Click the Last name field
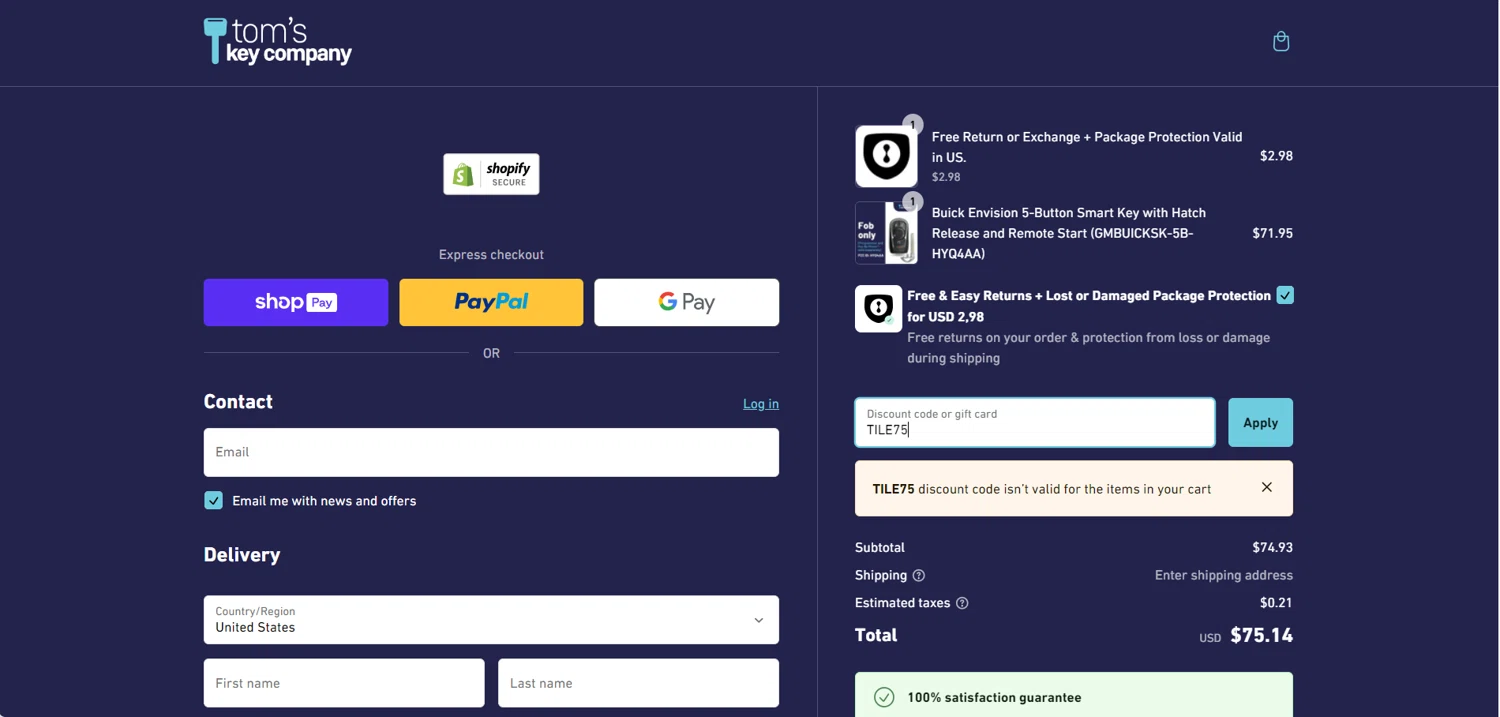Screen dimensions: 1500x717 click(x=638, y=683)
